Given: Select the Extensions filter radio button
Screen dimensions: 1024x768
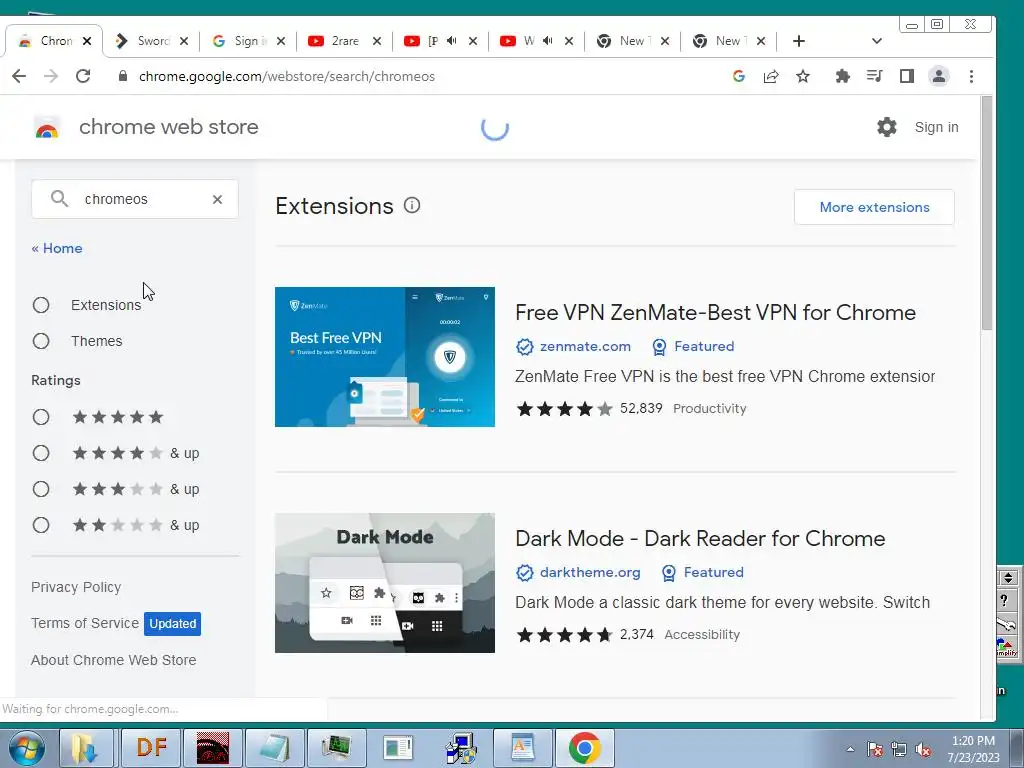Looking at the screenshot, I should (x=41, y=305).
